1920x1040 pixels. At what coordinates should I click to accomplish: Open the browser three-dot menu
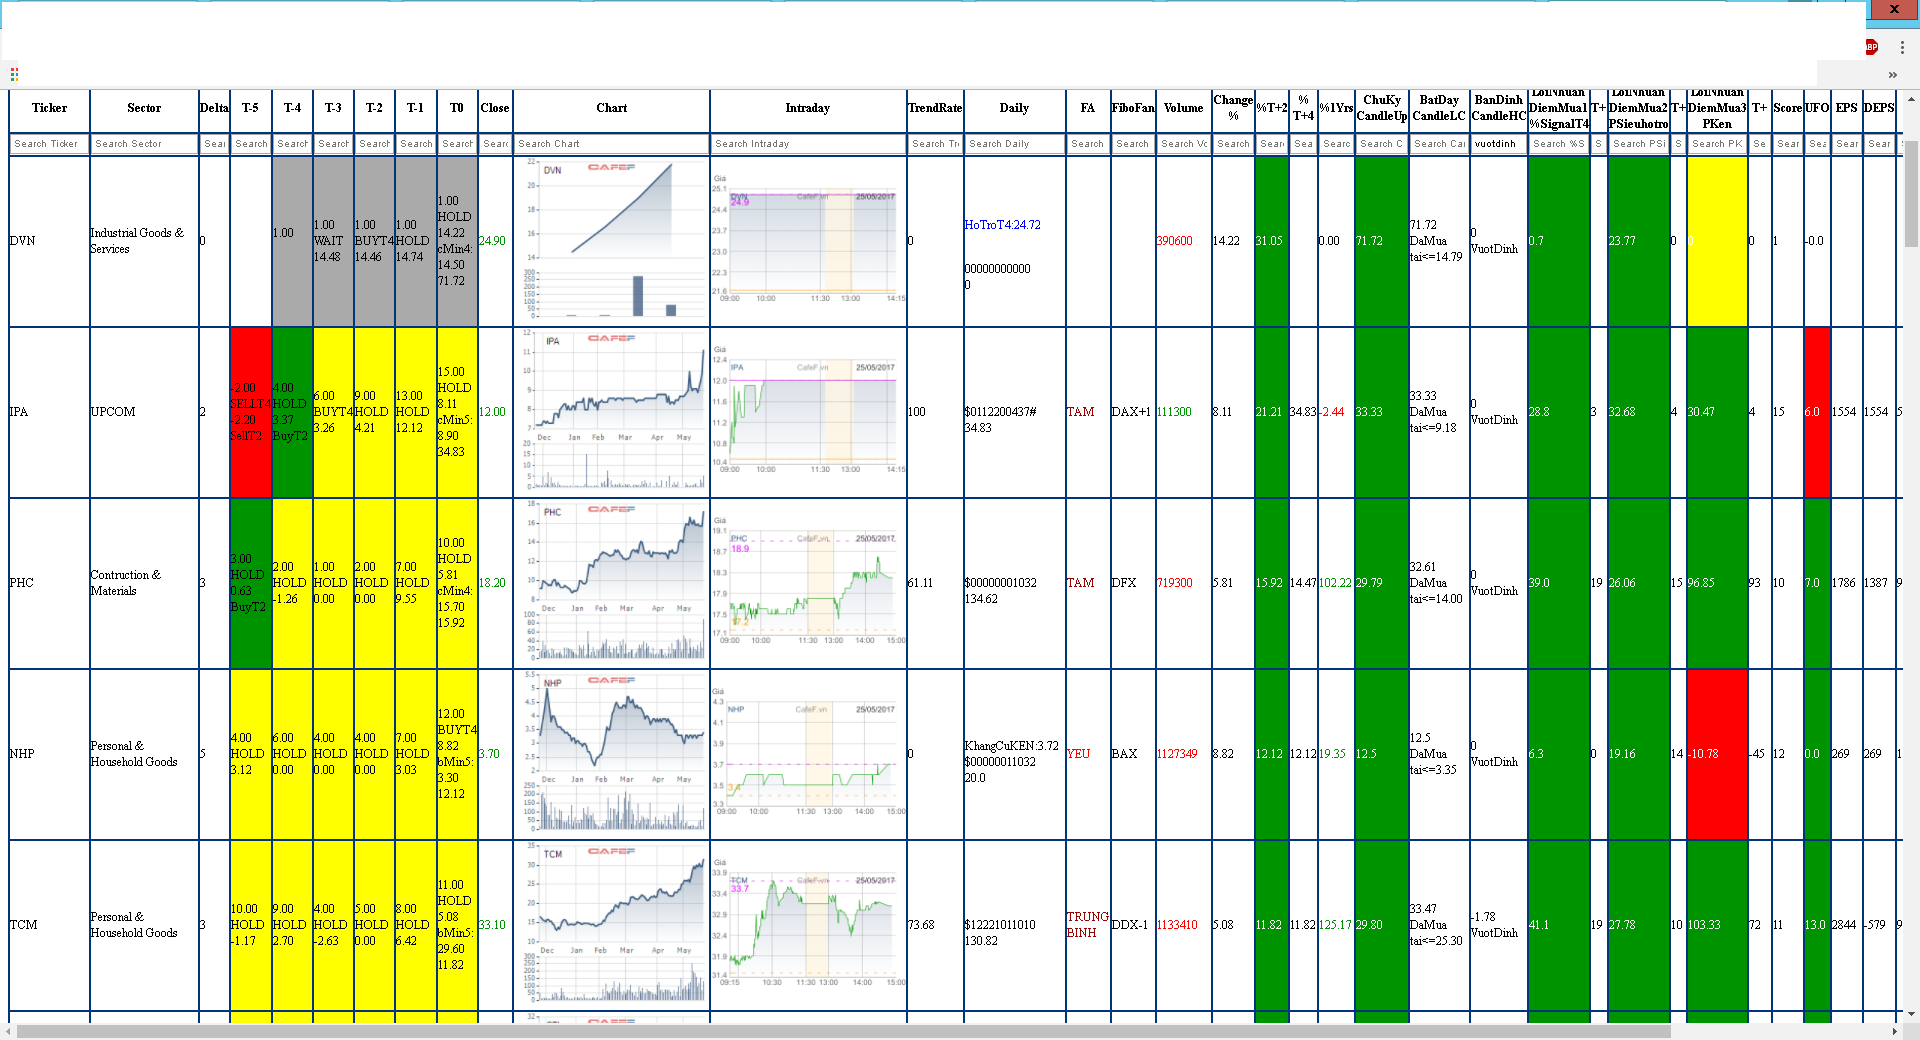coord(1902,47)
